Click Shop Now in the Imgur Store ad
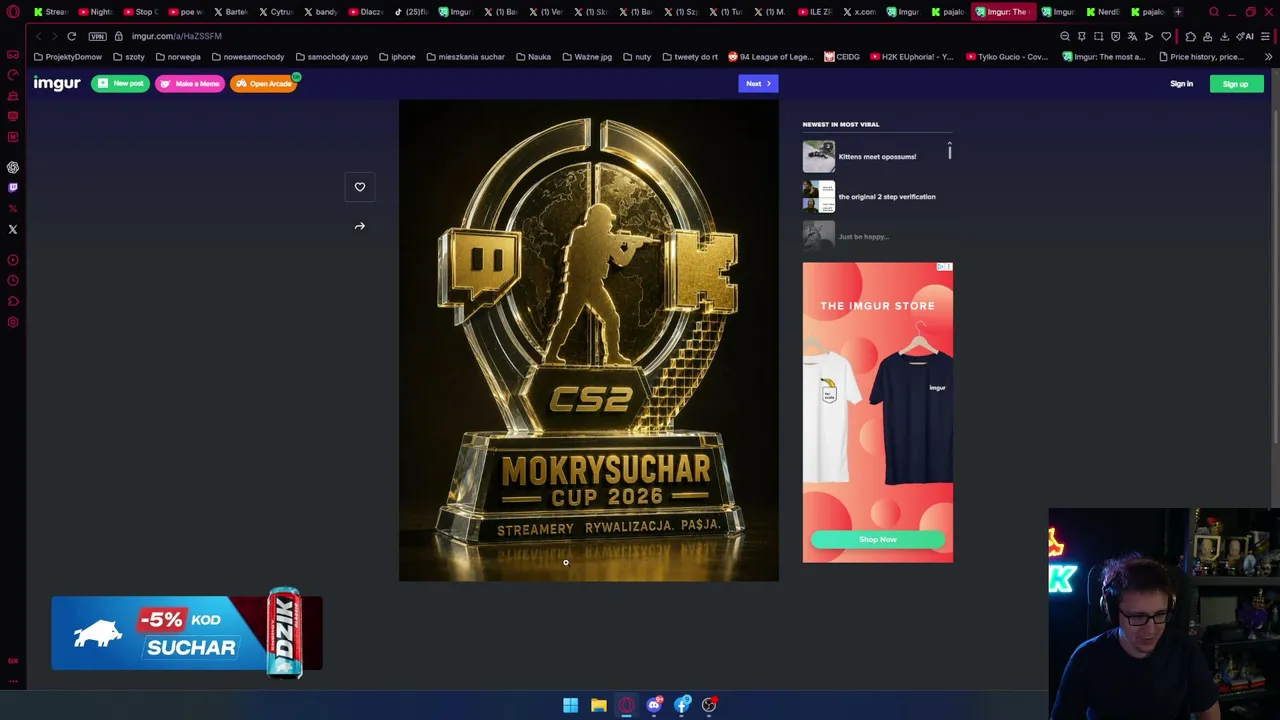The width and height of the screenshot is (1280, 720). 877,540
